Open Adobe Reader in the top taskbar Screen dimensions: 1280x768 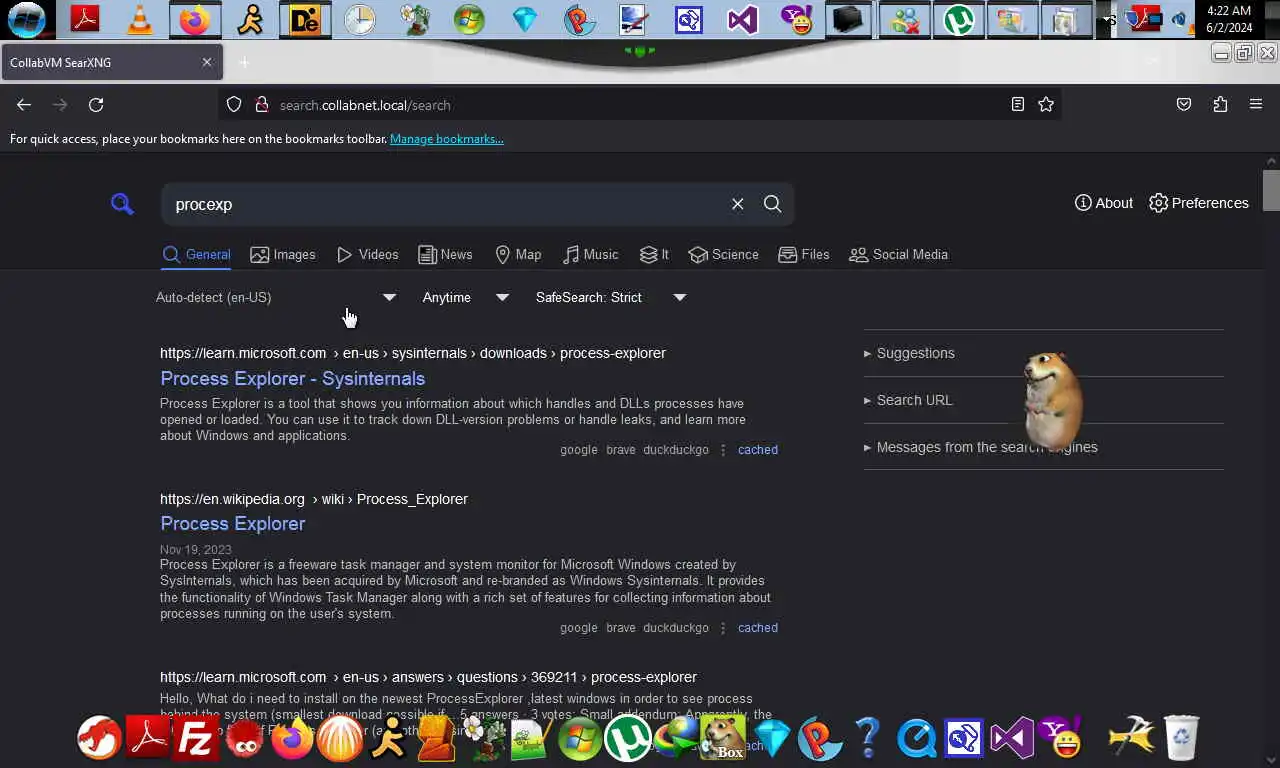[x=85, y=19]
